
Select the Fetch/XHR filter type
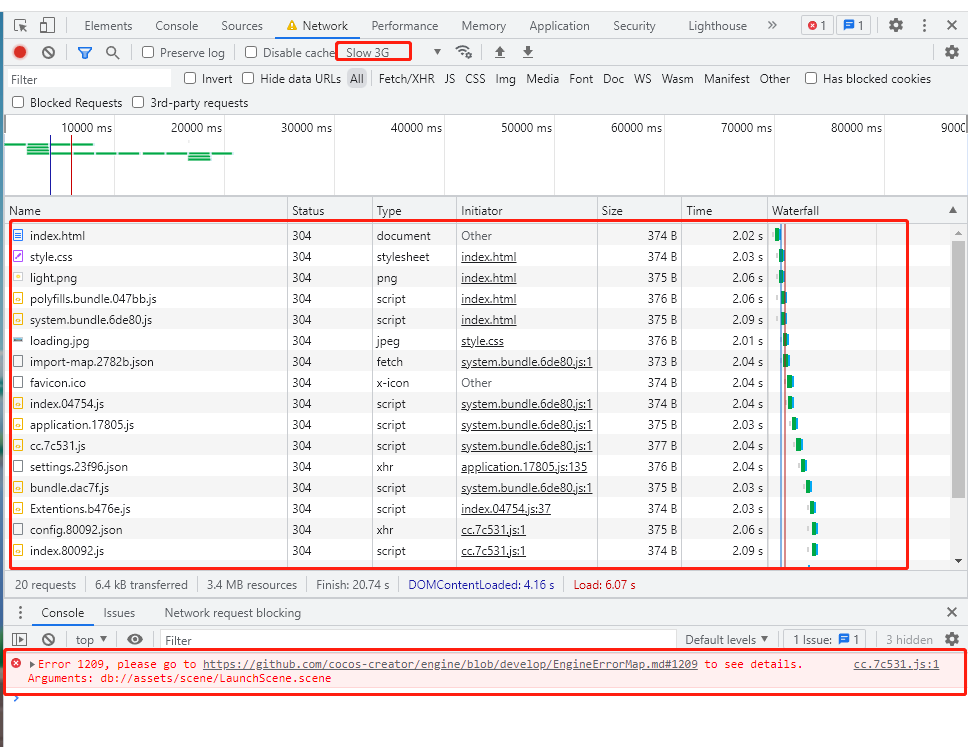tap(406, 79)
